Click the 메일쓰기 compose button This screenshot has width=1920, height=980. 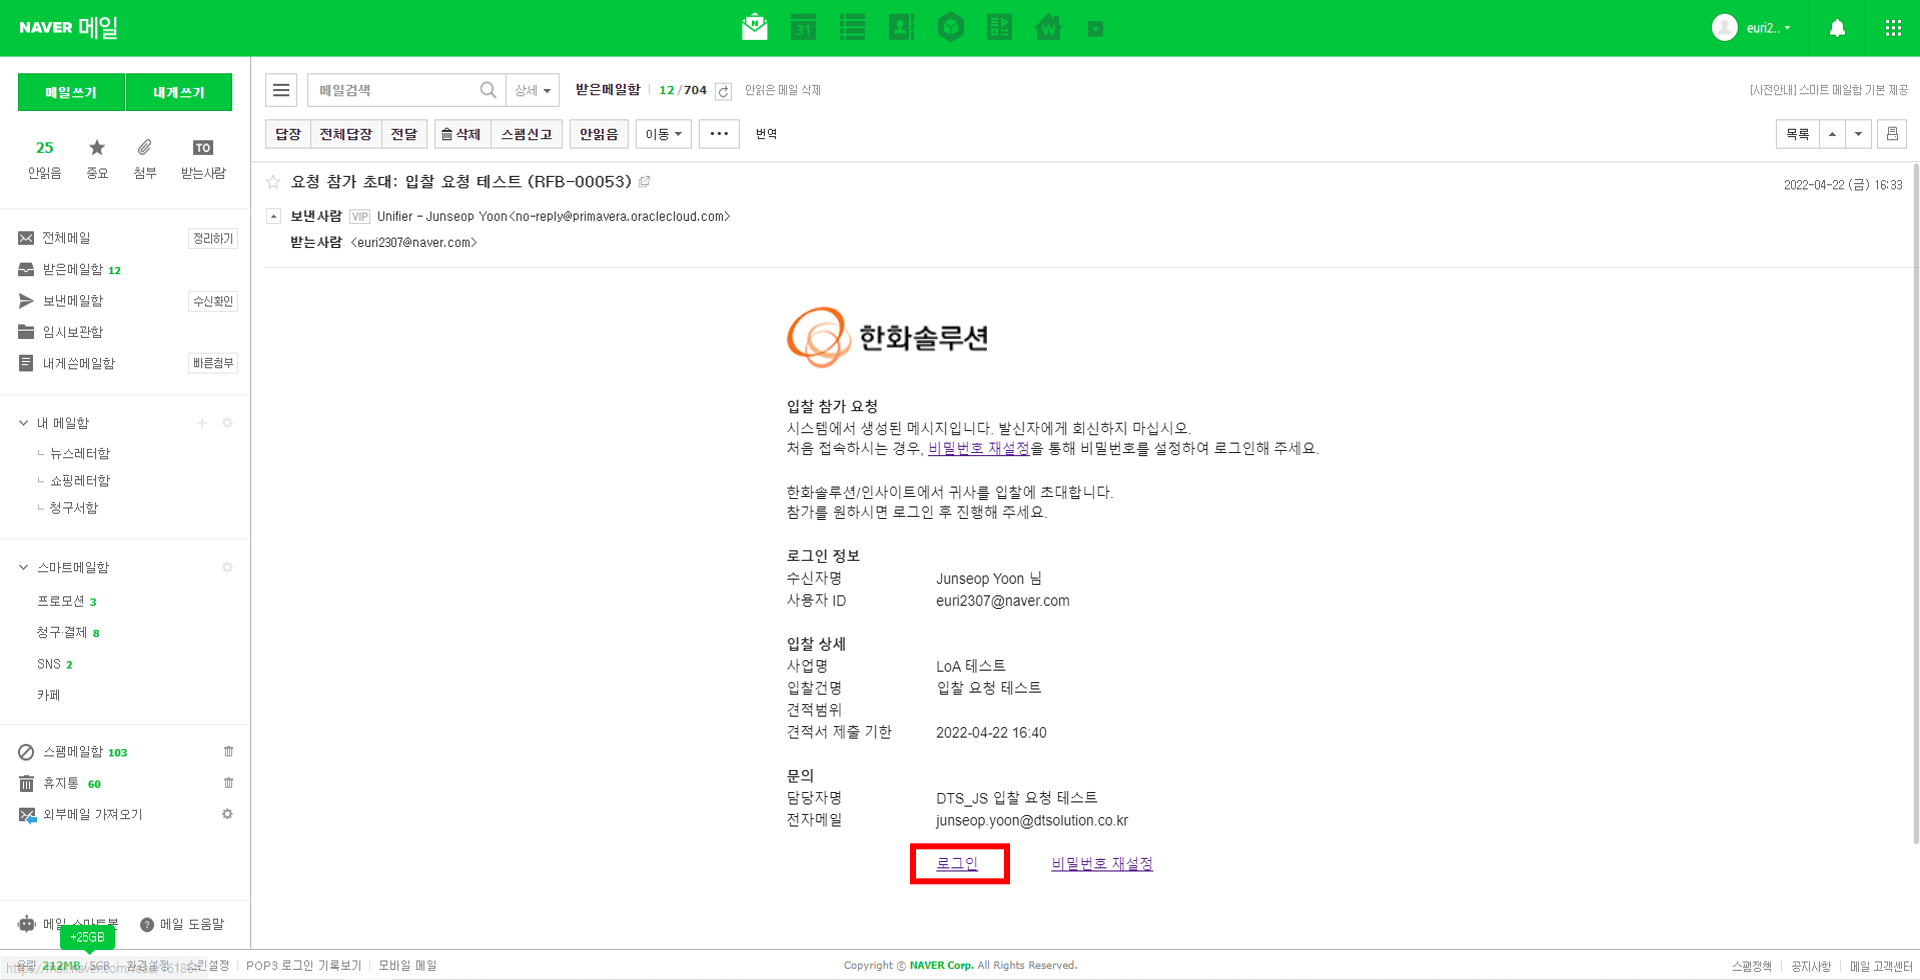pyautogui.click(x=71, y=92)
